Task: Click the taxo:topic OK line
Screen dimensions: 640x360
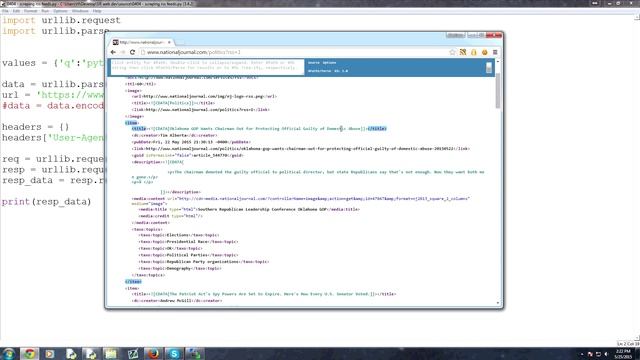Action: point(170,248)
